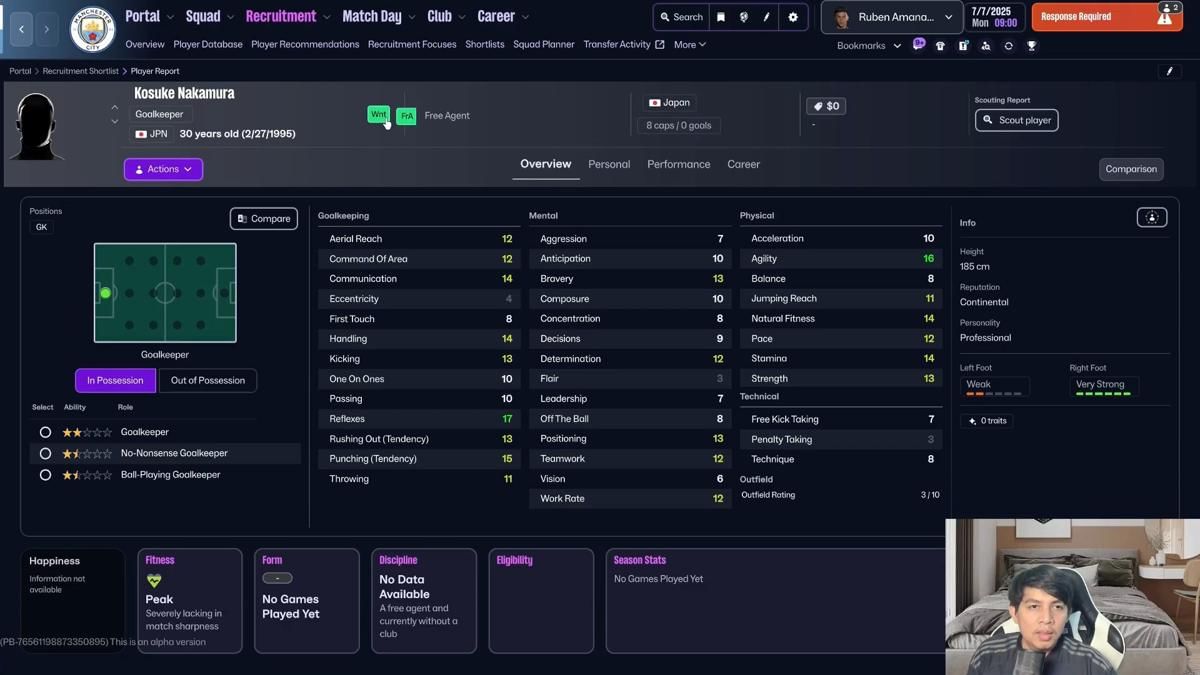The height and width of the screenshot is (675, 1200).
Task: Open the More menu in the navigation bar
Action: pos(689,44)
